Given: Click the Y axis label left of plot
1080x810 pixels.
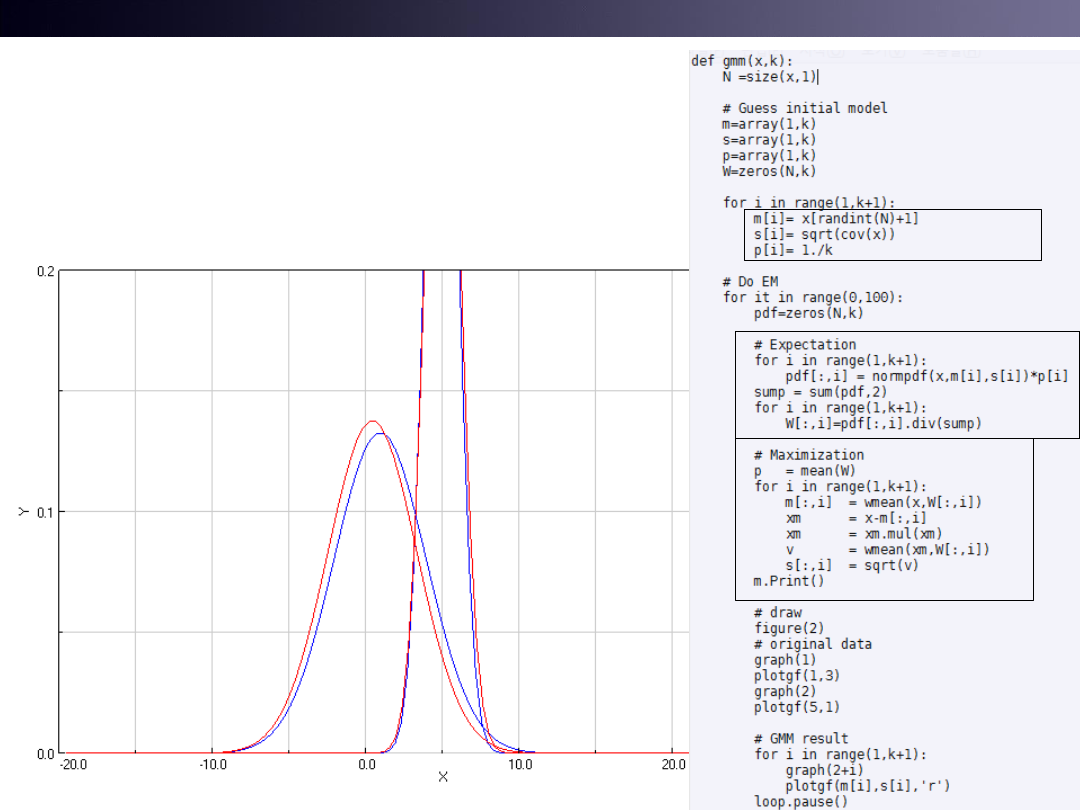Looking at the screenshot, I should tap(22, 511).
